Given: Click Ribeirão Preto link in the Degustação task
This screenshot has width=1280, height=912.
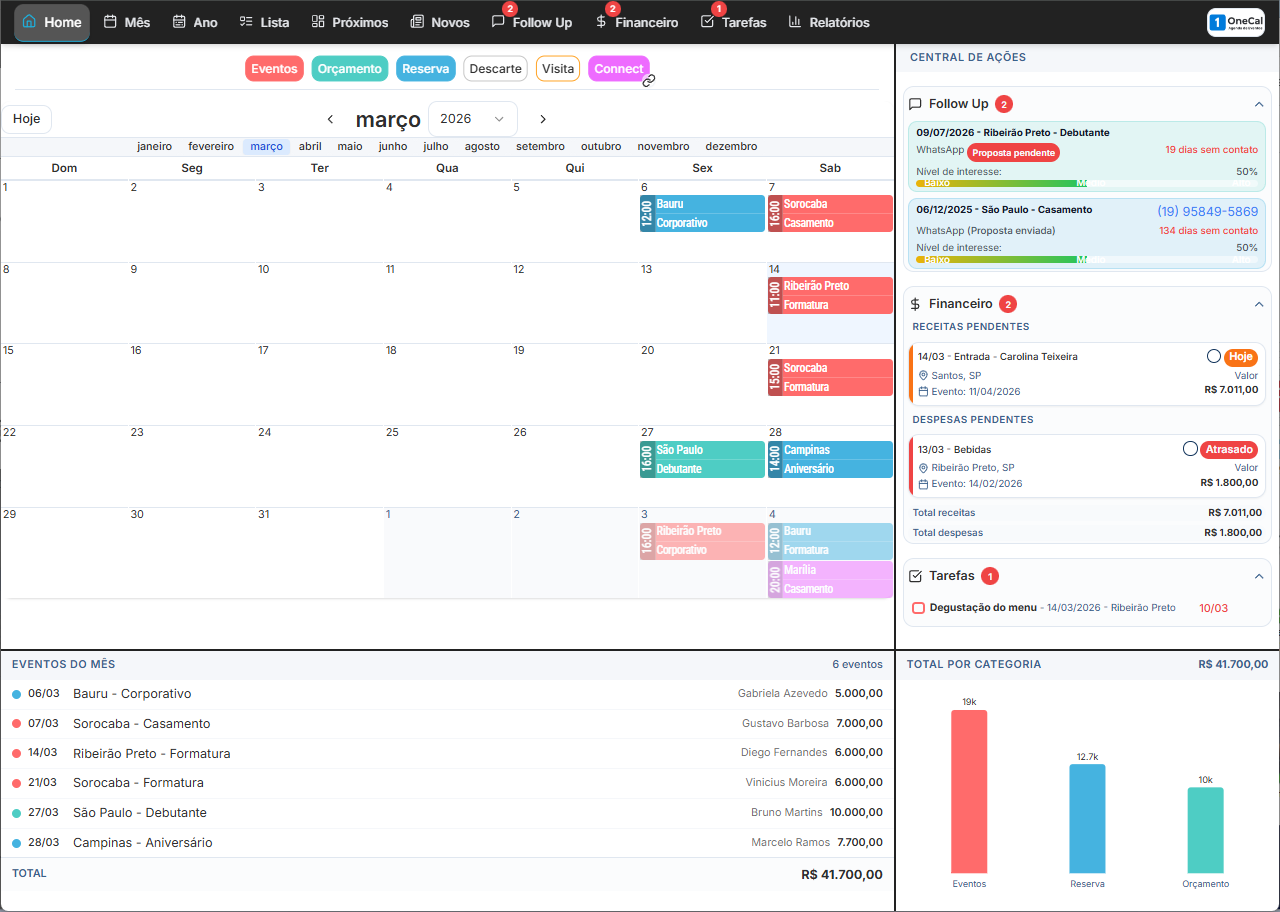Looking at the screenshot, I should point(1143,608).
